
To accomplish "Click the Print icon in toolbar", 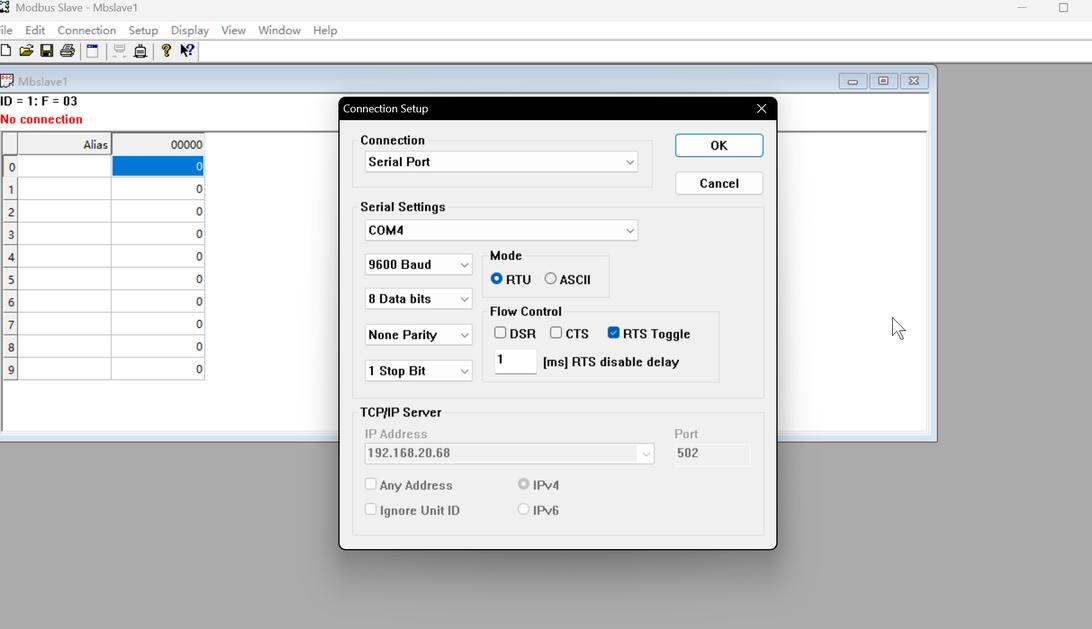I will [x=67, y=51].
